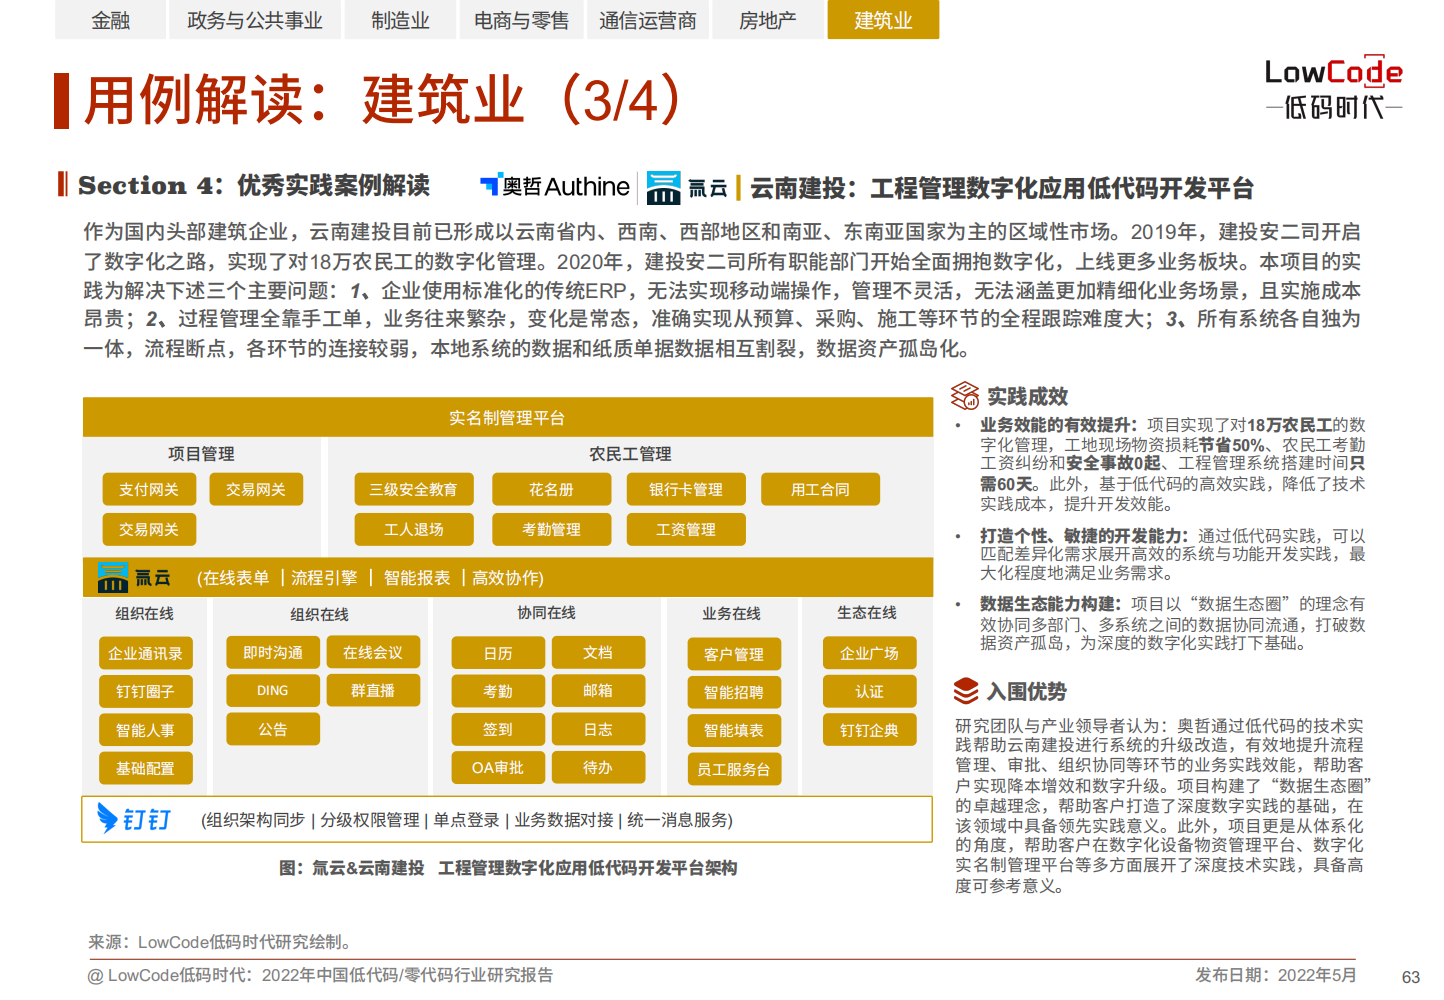Switch to the 金融 tab

point(110,20)
